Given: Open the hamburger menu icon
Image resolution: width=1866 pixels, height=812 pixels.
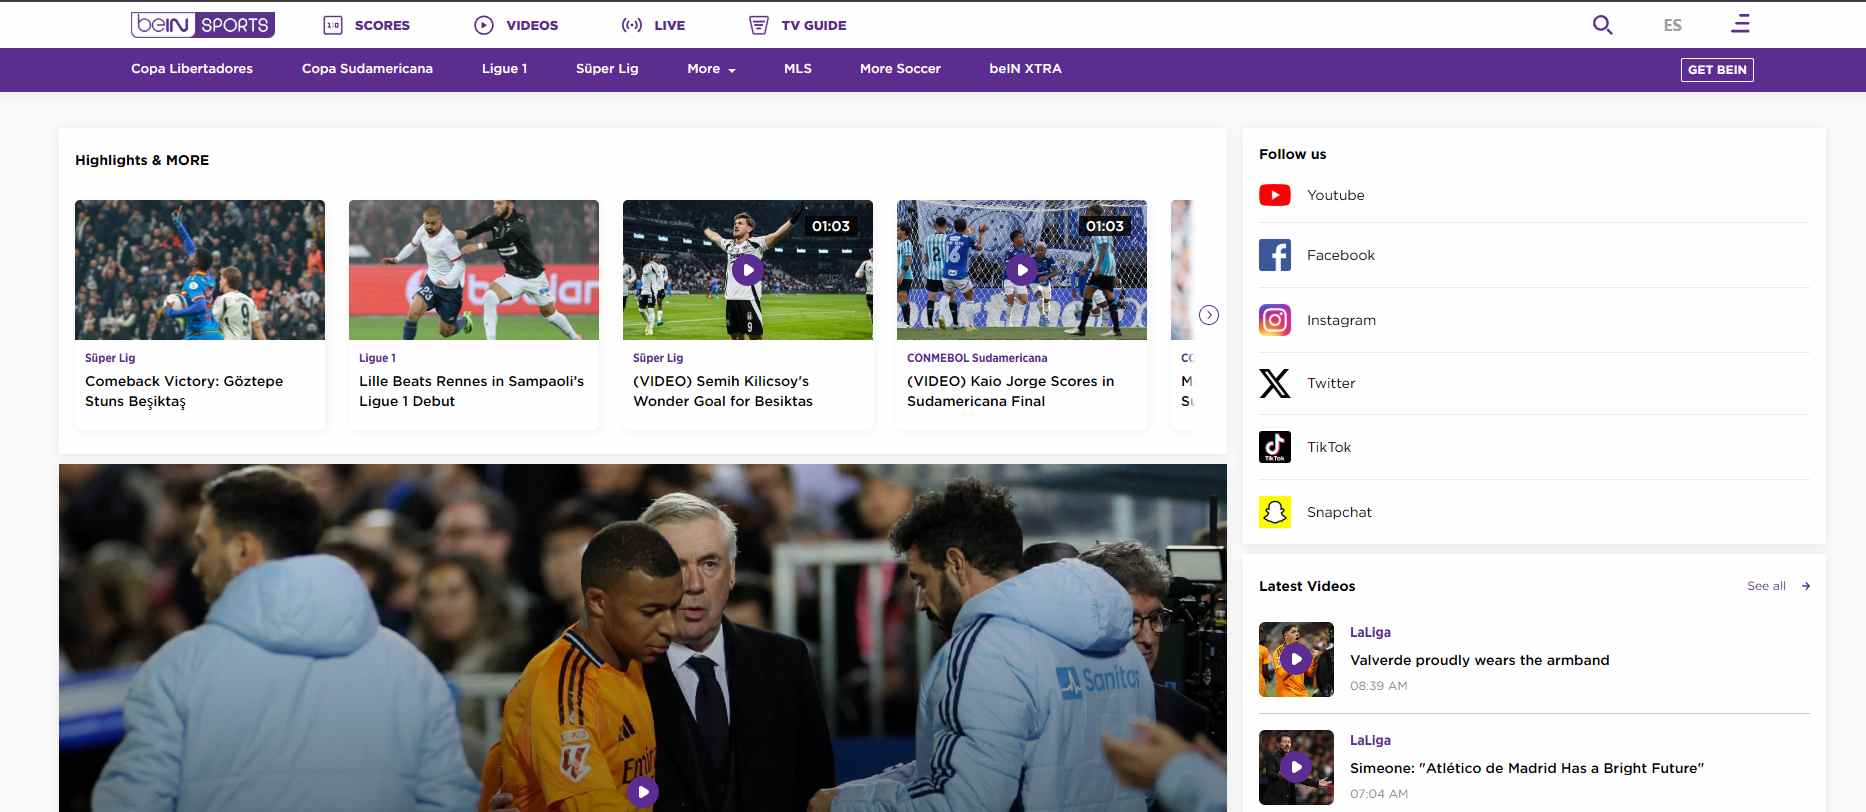Looking at the screenshot, I should [x=1741, y=23].
